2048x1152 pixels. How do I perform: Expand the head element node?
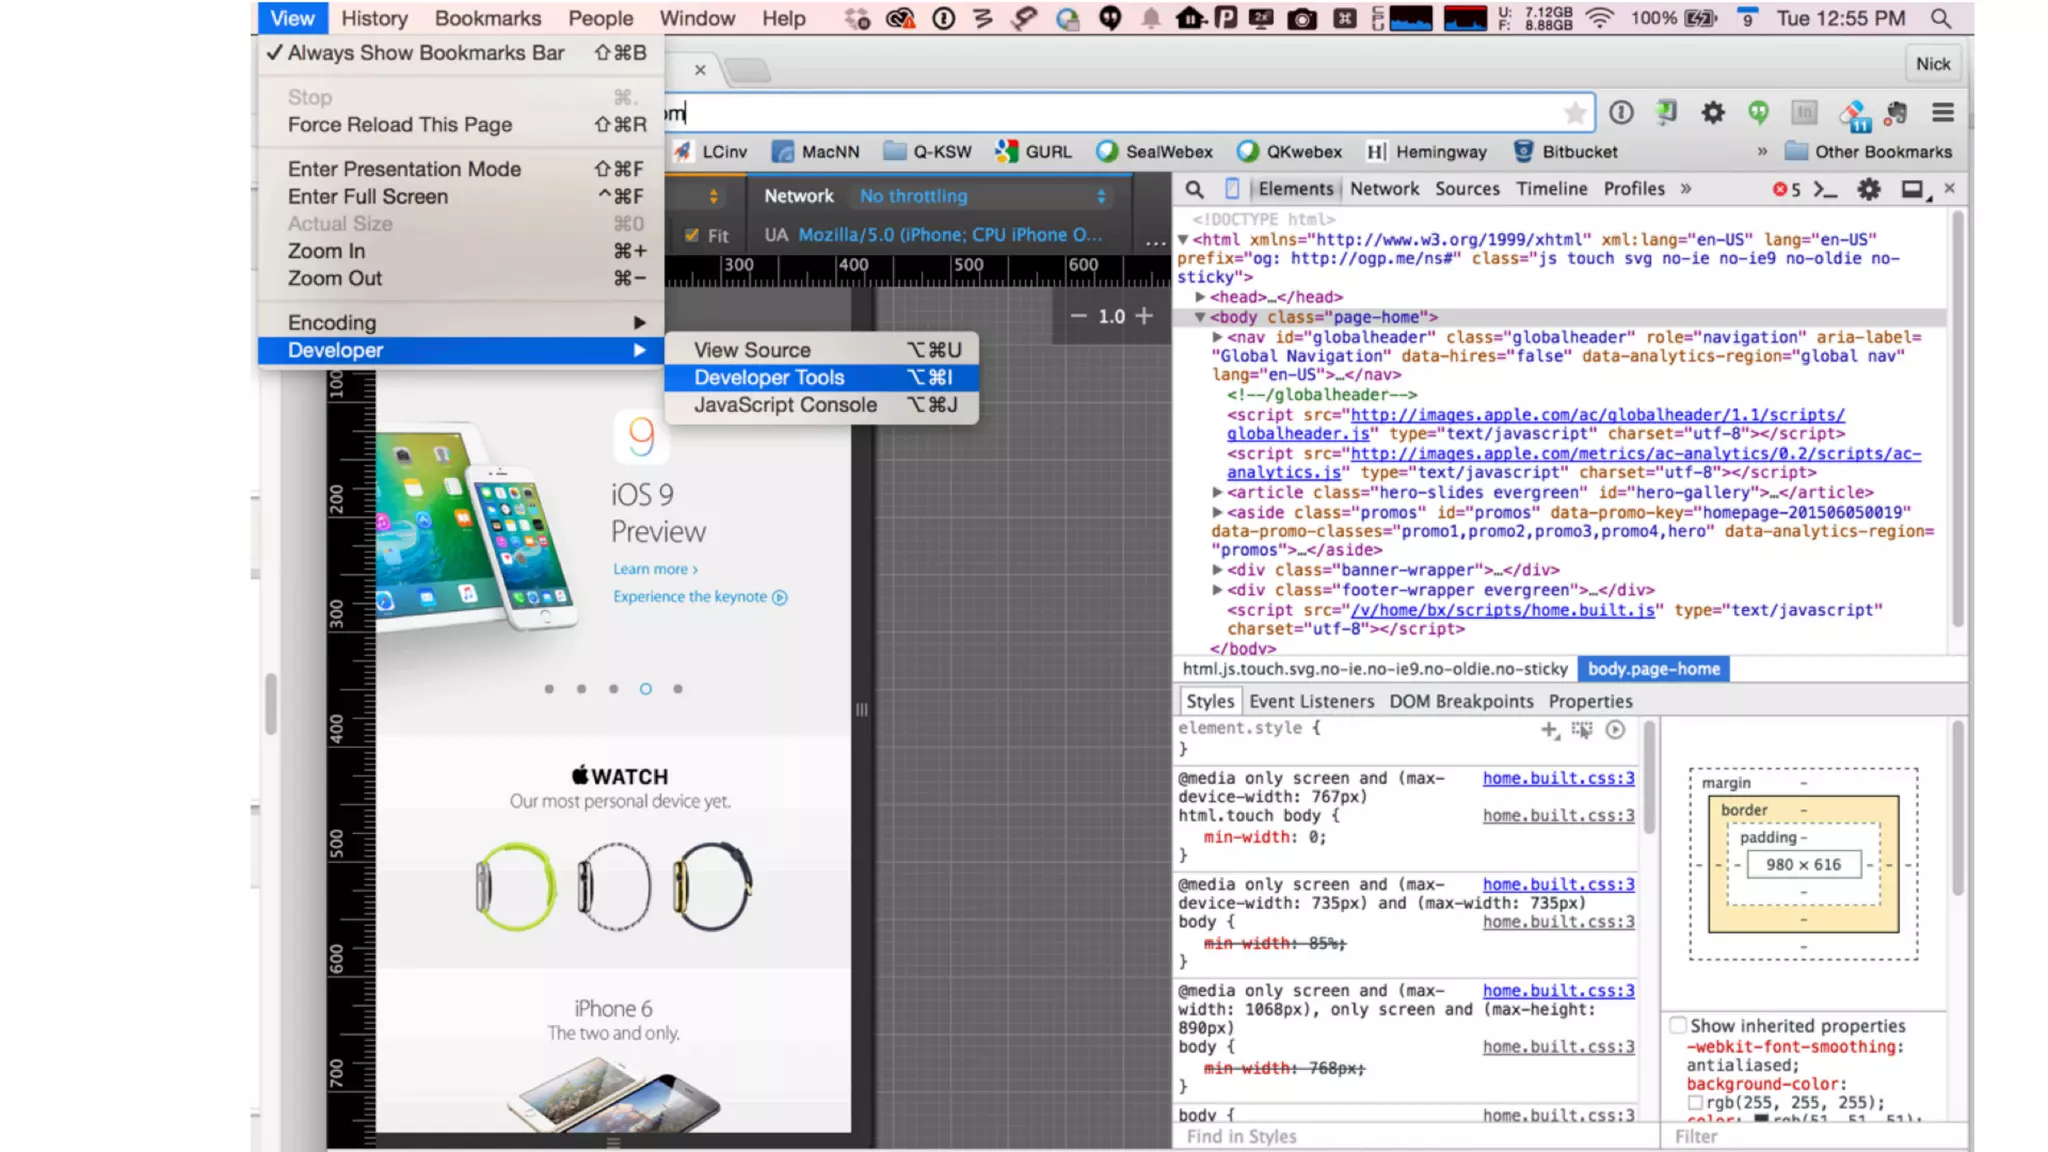(x=1200, y=297)
